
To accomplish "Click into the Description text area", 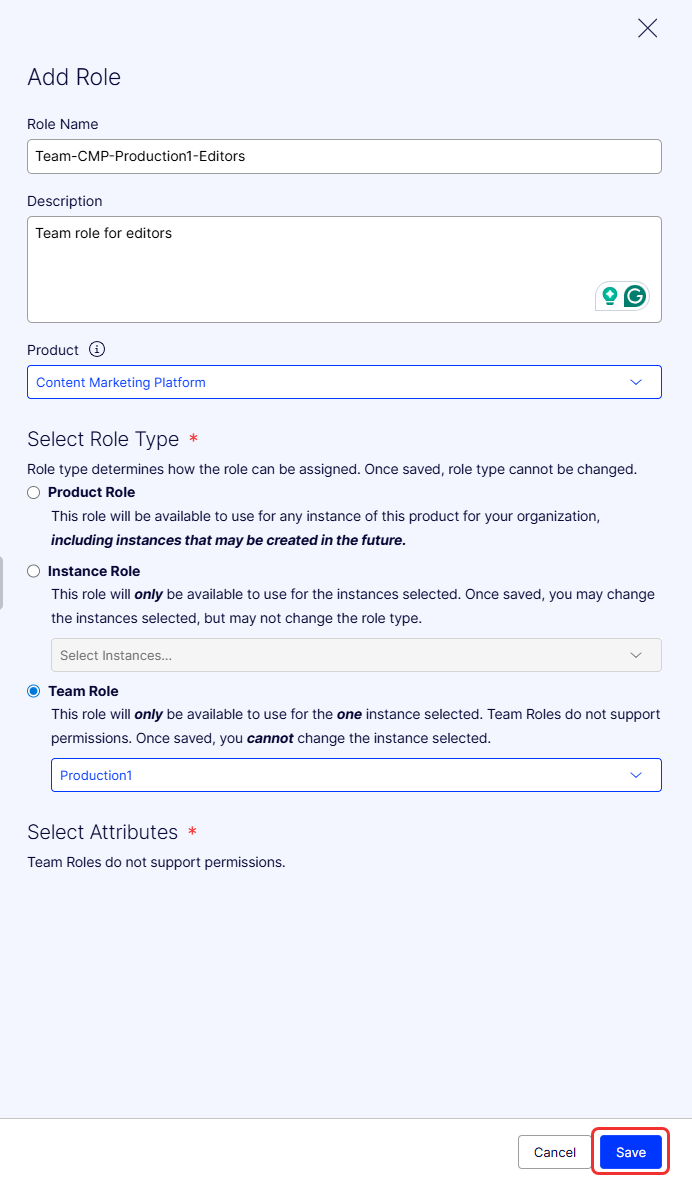I will pyautogui.click(x=344, y=269).
